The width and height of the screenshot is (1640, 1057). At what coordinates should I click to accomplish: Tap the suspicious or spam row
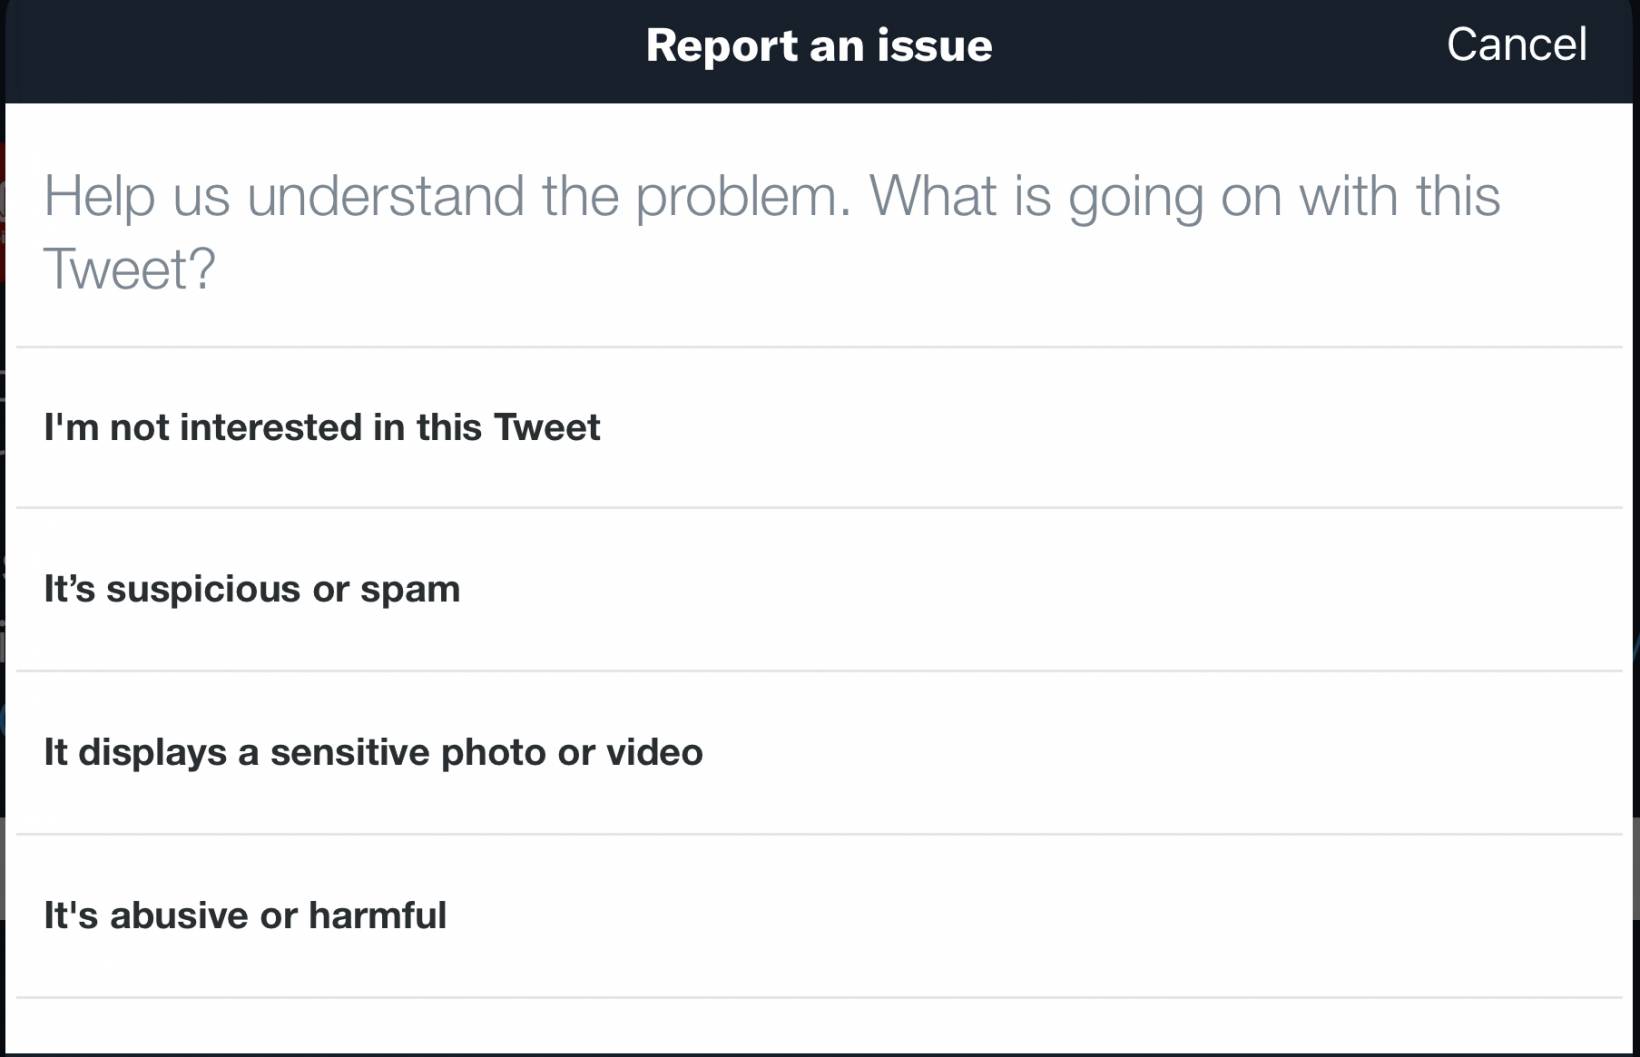[818, 590]
